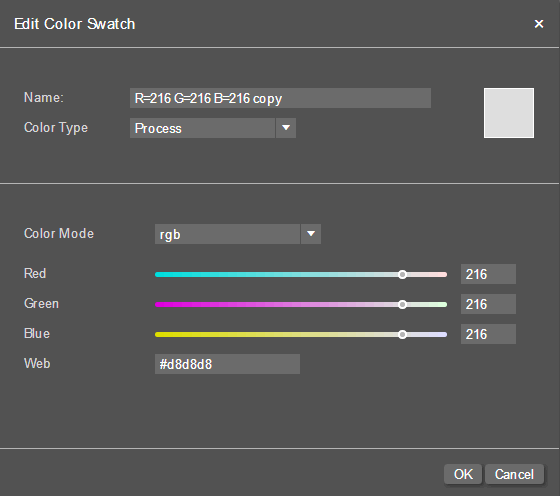
Task: Select the Process color type box
Action: (x=202, y=128)
